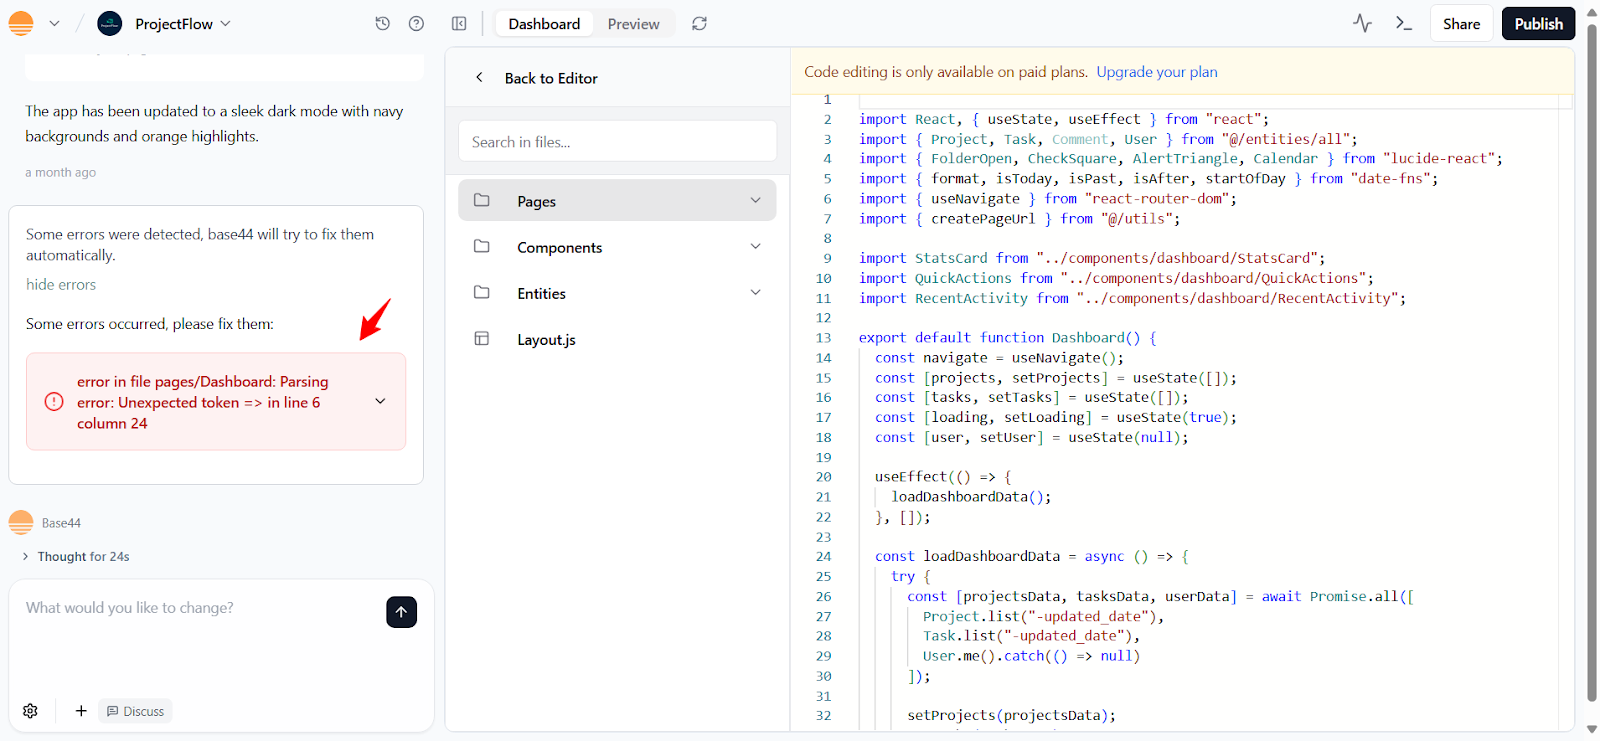This screenshot has height=741, width=1600.
Task: Click the 'loadDashboardData();' code line
Action: pyautogui.click(x=971, y=497)
